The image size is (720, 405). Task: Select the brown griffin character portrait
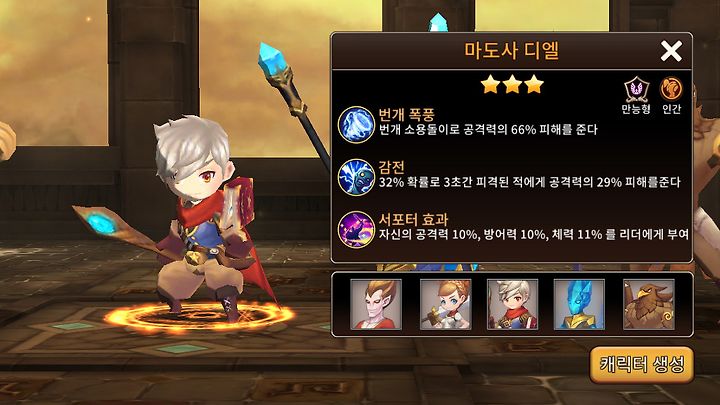point(649,304)
